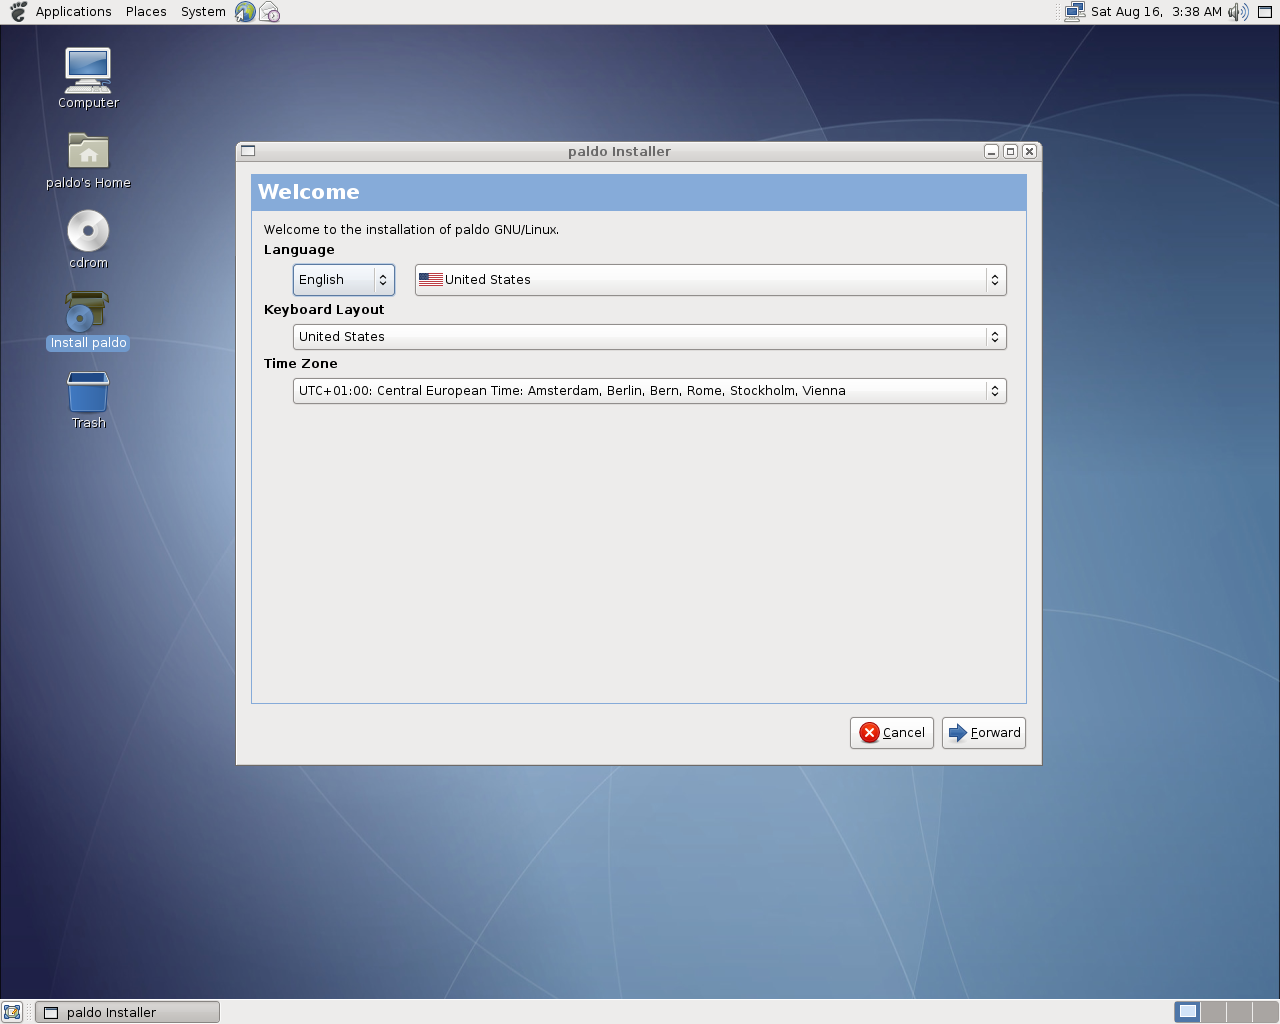This screenshot has height=1024, width=1280.
Task: Open the installer window menu icon
Action: click(248, 151)
